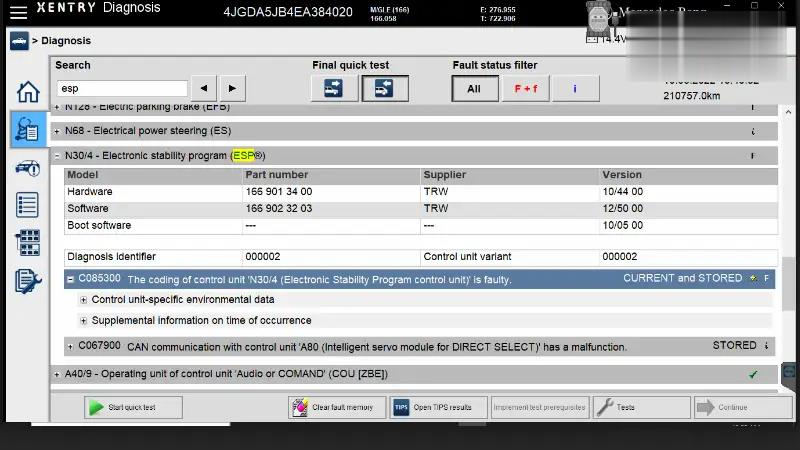800x450 pixels.
Task: Jump to previous search result
Action: 204,88
